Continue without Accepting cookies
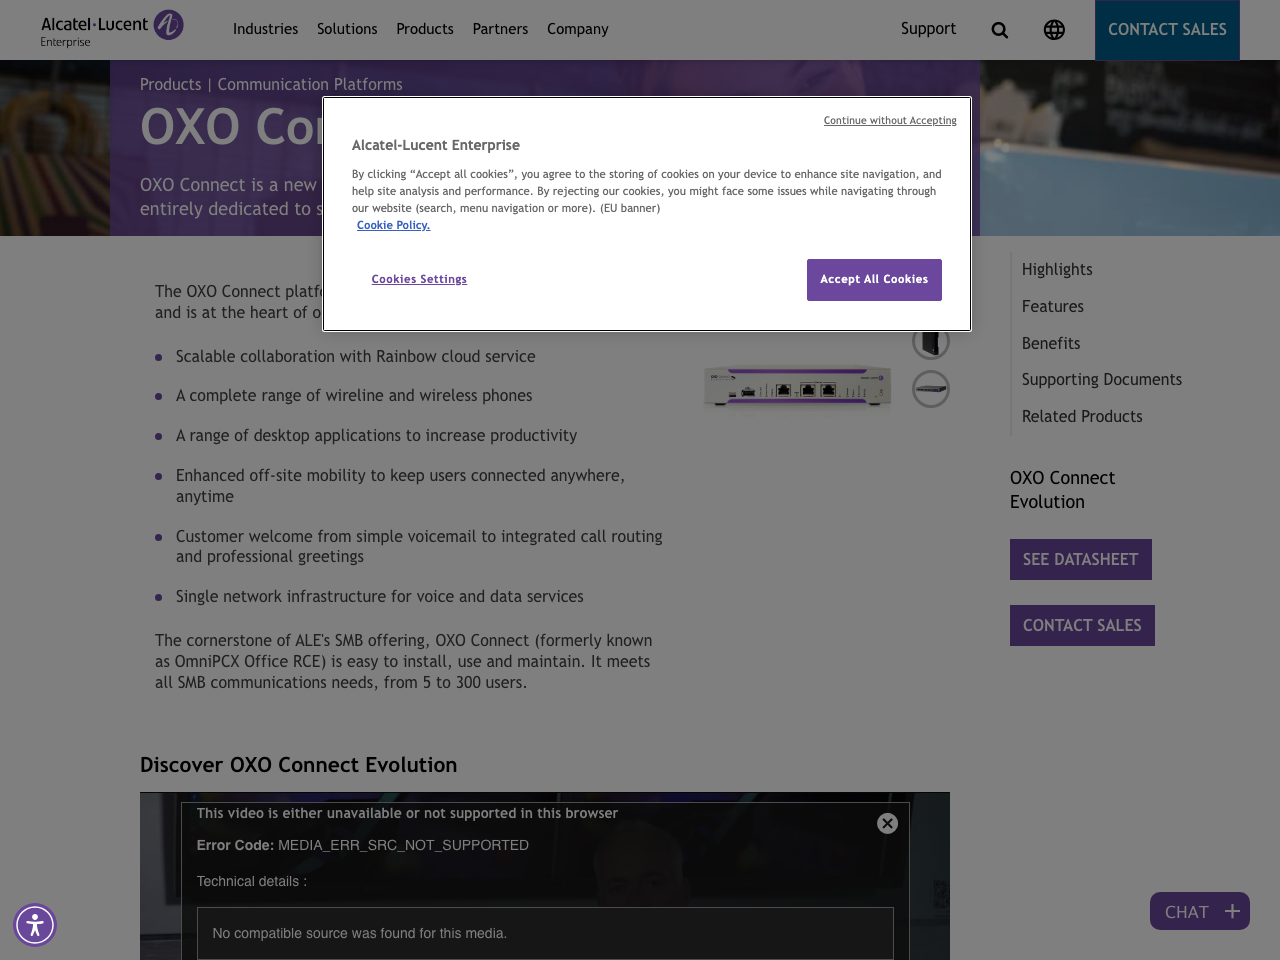This screenshot has width=1280, height=960. (x=890, y=119)
